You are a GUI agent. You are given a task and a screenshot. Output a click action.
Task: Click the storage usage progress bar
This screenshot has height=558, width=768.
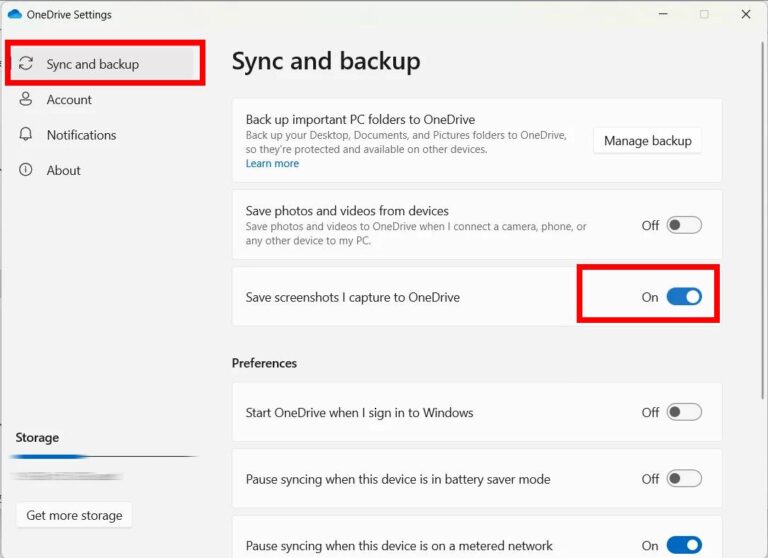click(x=104, y=457)
